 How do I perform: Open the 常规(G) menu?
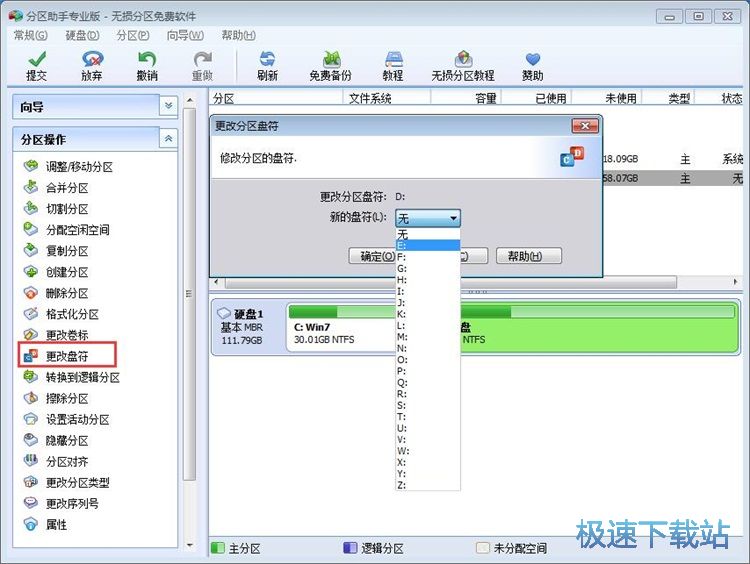(31, 35)
